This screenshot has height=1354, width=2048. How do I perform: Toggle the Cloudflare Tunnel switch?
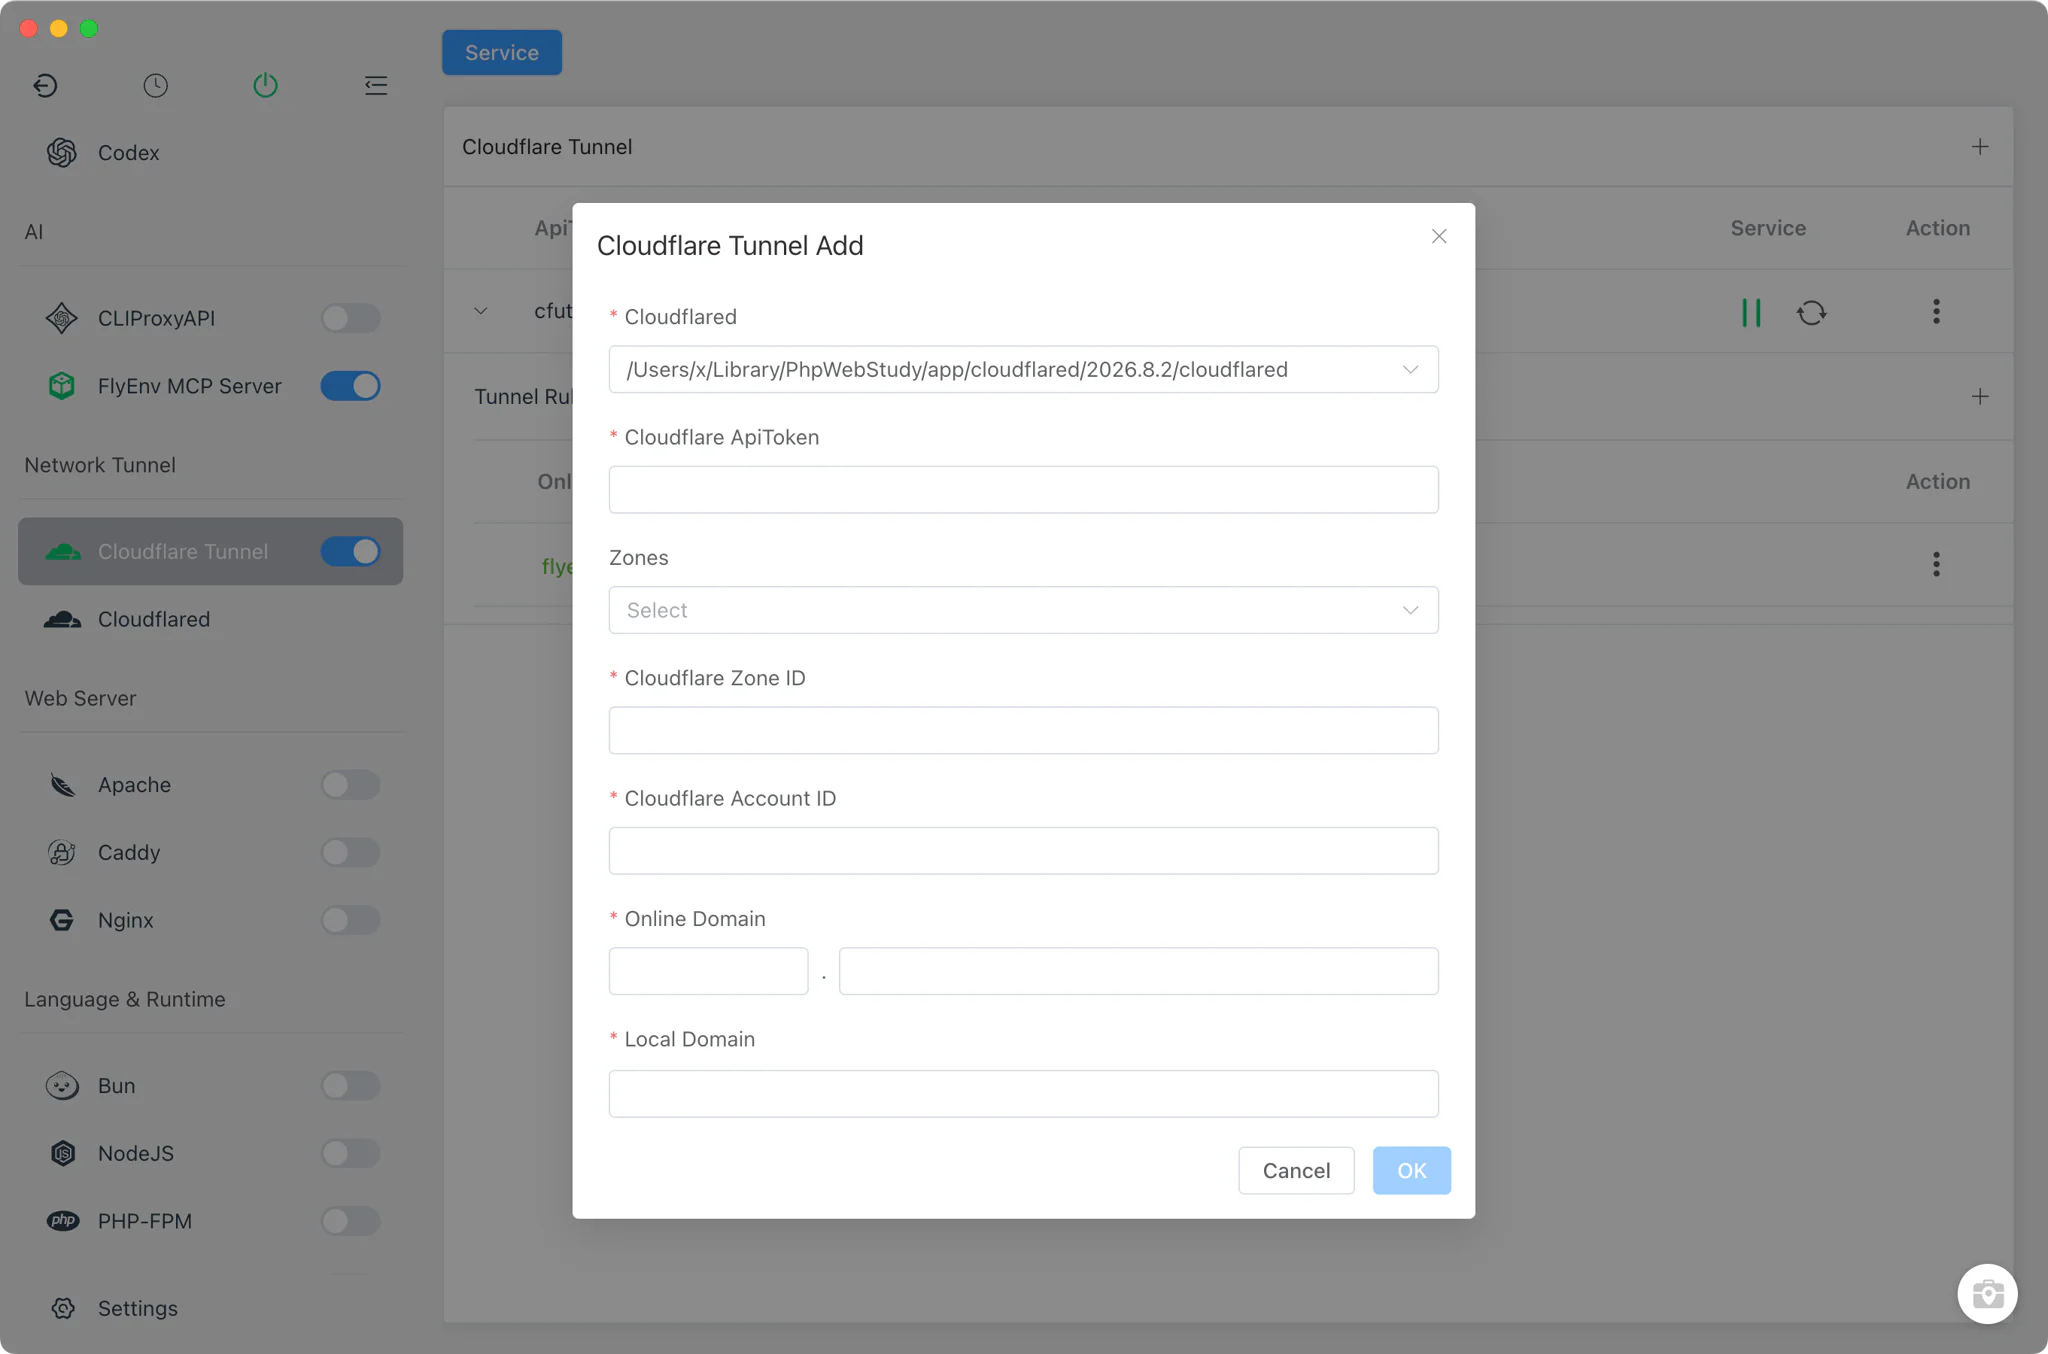point(350,551)
